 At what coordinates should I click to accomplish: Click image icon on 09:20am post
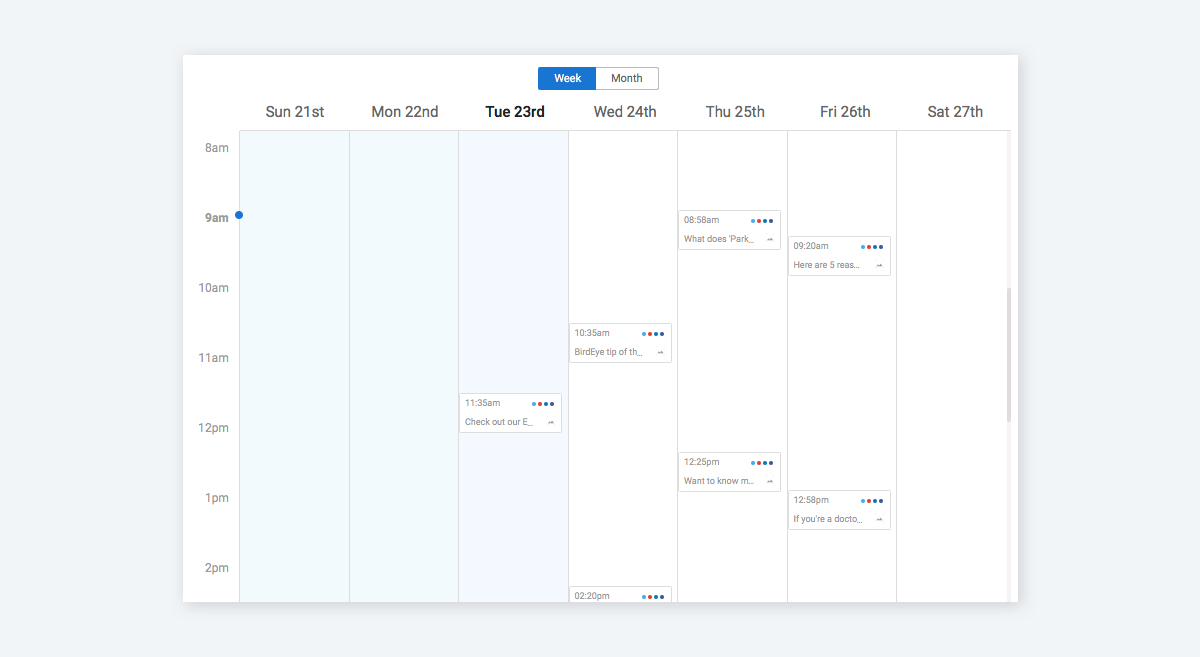(880, 266)
